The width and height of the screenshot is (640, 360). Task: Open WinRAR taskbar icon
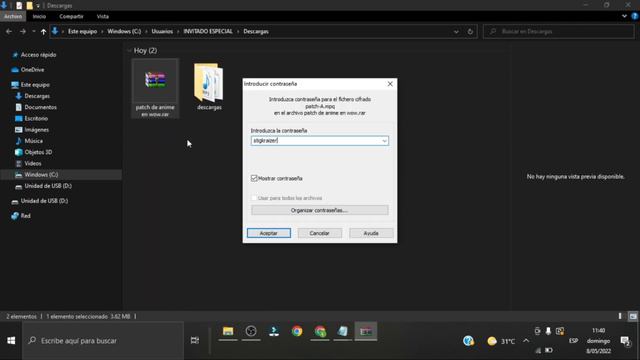click(366, 331)
